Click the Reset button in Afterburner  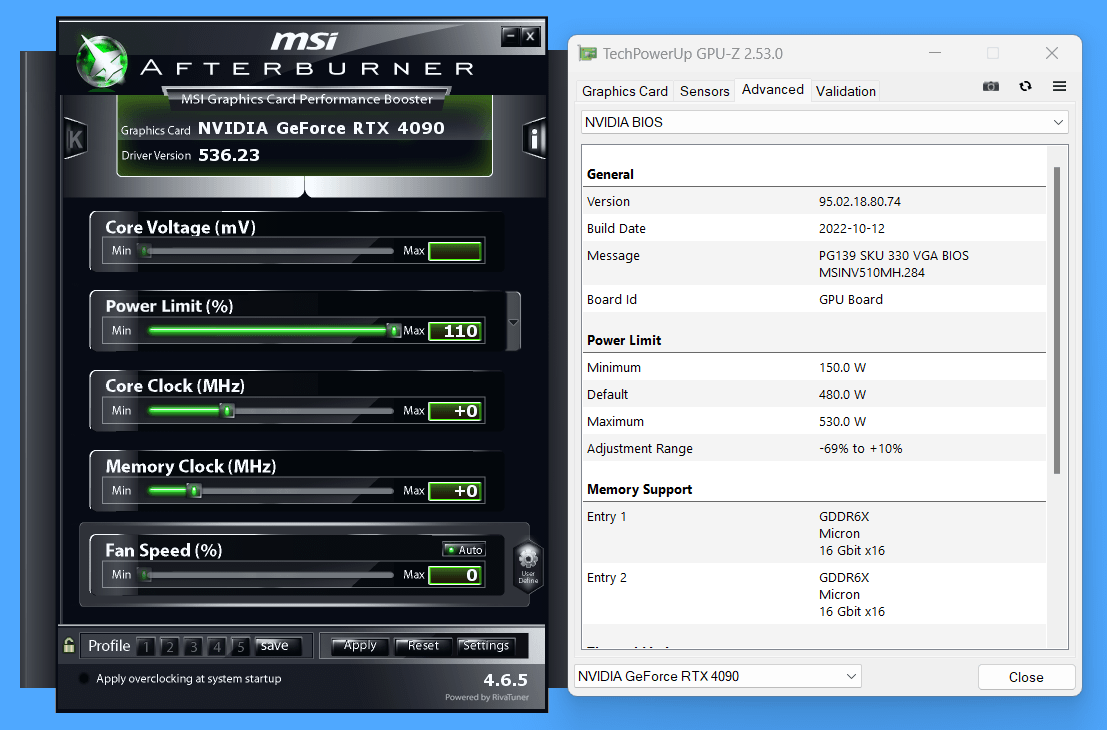[423, 645]
